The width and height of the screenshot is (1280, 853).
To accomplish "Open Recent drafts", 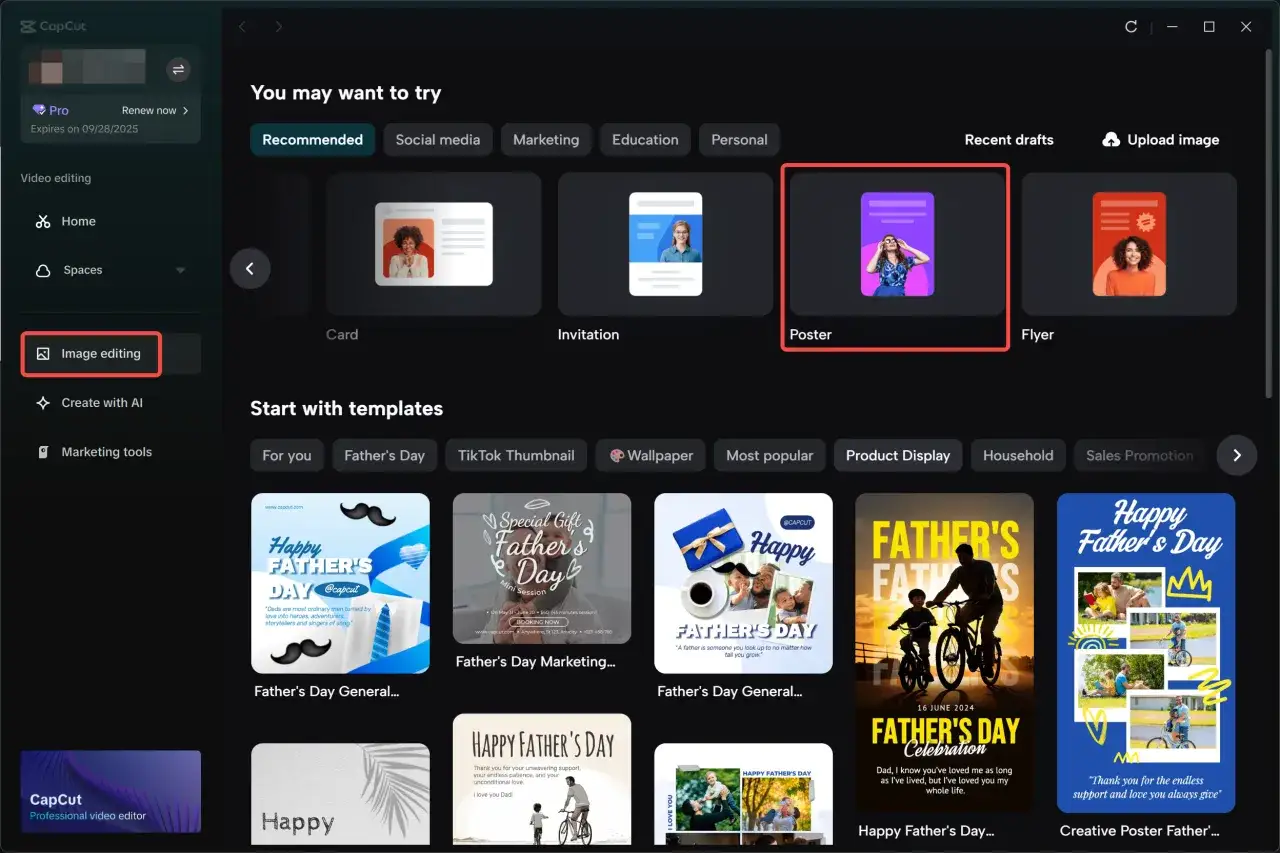I will point(1008,140).
